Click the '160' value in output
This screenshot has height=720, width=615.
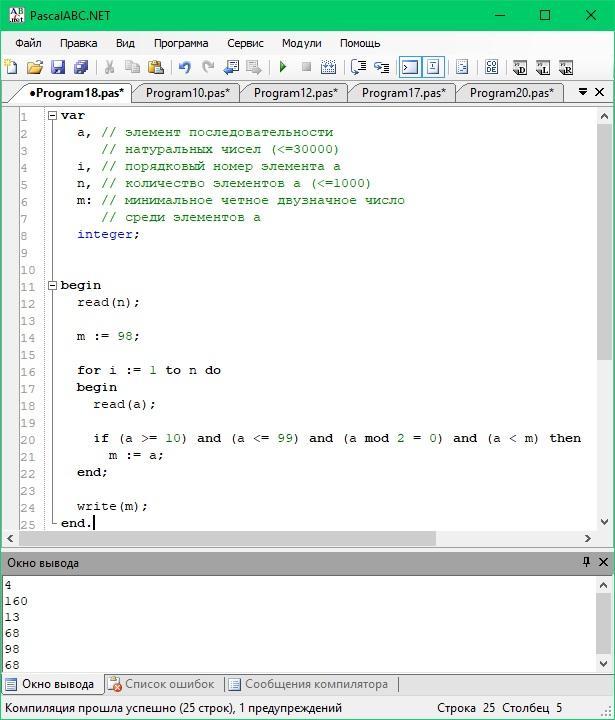coord(16,601)
